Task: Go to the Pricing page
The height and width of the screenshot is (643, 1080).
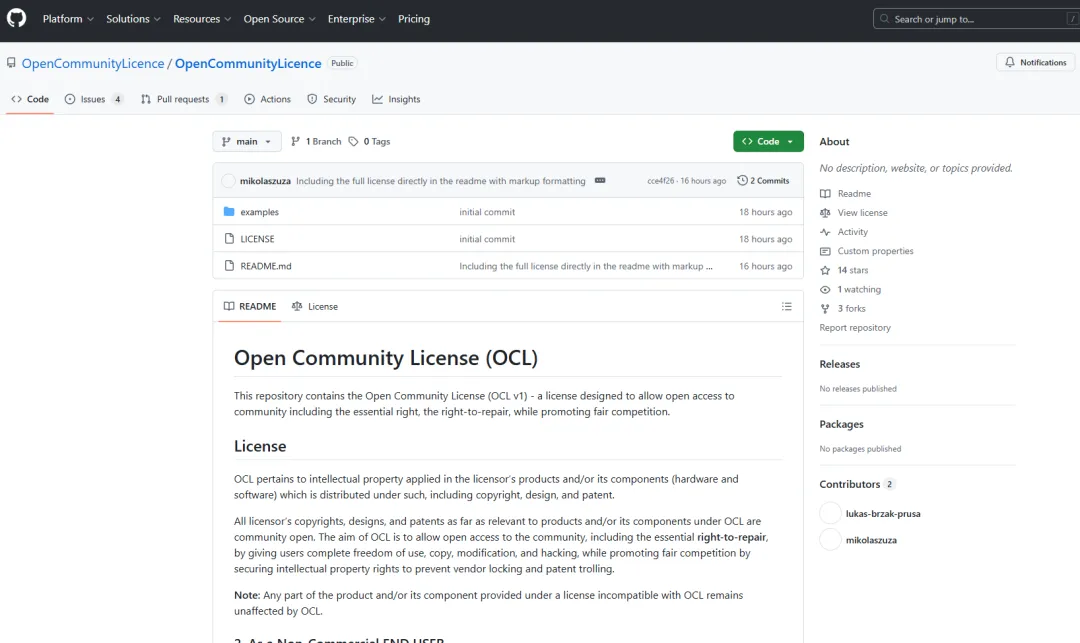Action: 413,19
